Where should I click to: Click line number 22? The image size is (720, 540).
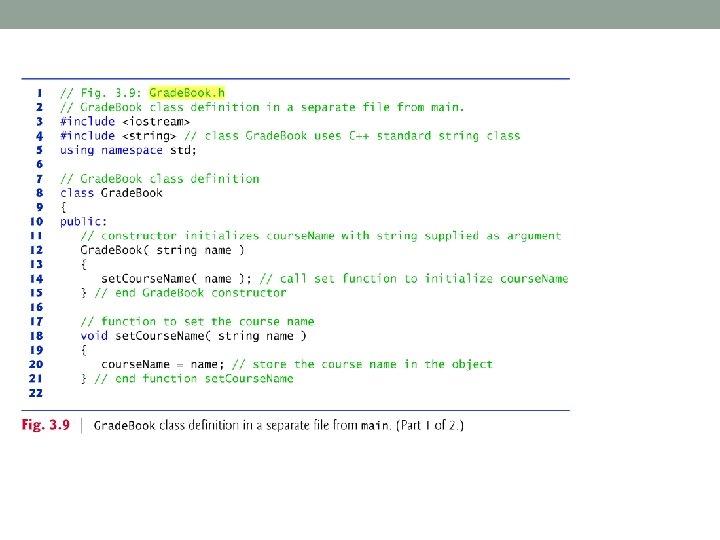click(36, 393)
